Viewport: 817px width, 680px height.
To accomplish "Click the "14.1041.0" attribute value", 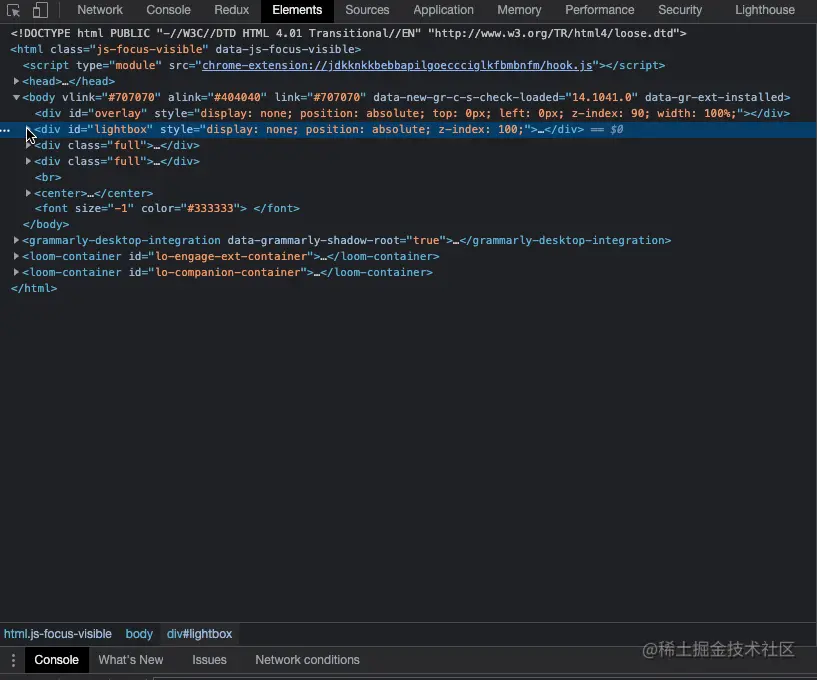I will click(x=602, y=97).
